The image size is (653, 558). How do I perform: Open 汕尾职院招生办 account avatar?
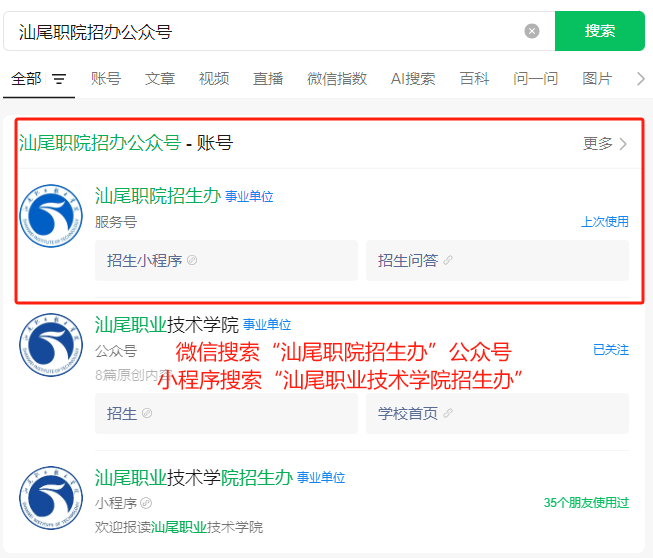point(51,216)
